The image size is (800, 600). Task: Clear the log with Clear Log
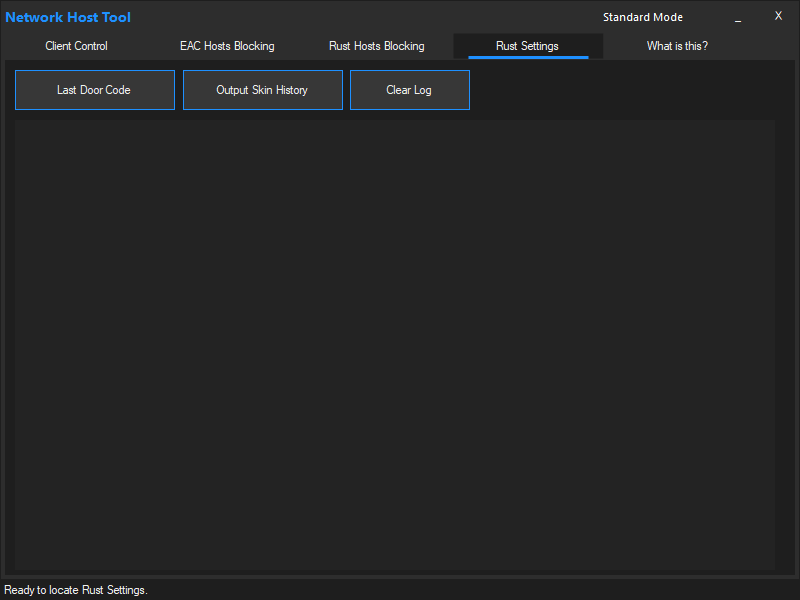(x=409, y=89)
